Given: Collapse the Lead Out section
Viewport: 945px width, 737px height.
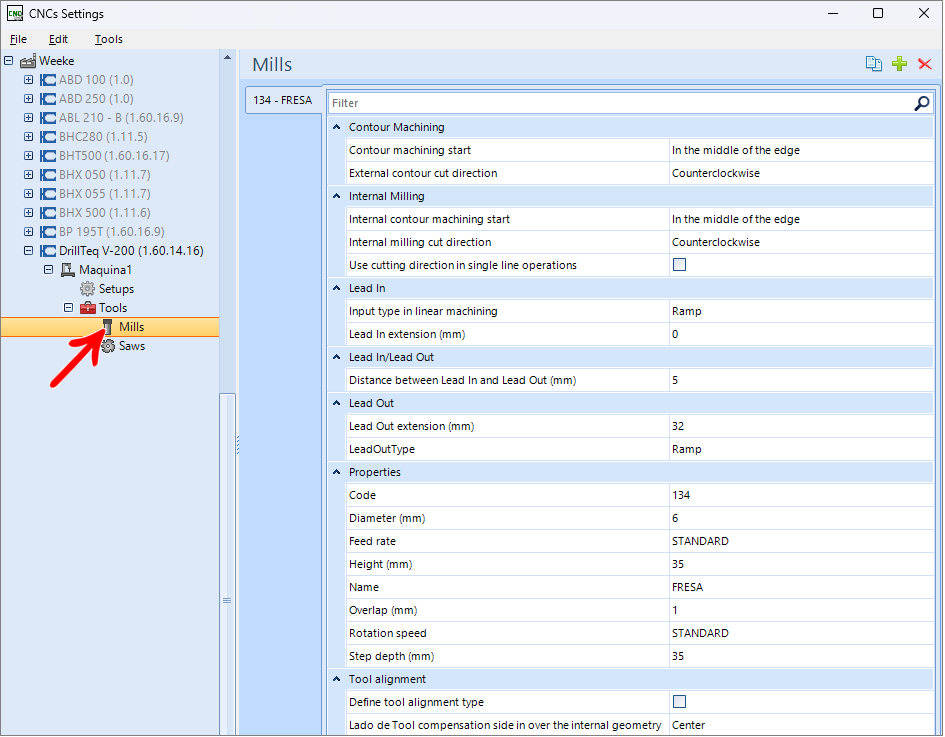Looking at the screenshot, I should point(336,403).
